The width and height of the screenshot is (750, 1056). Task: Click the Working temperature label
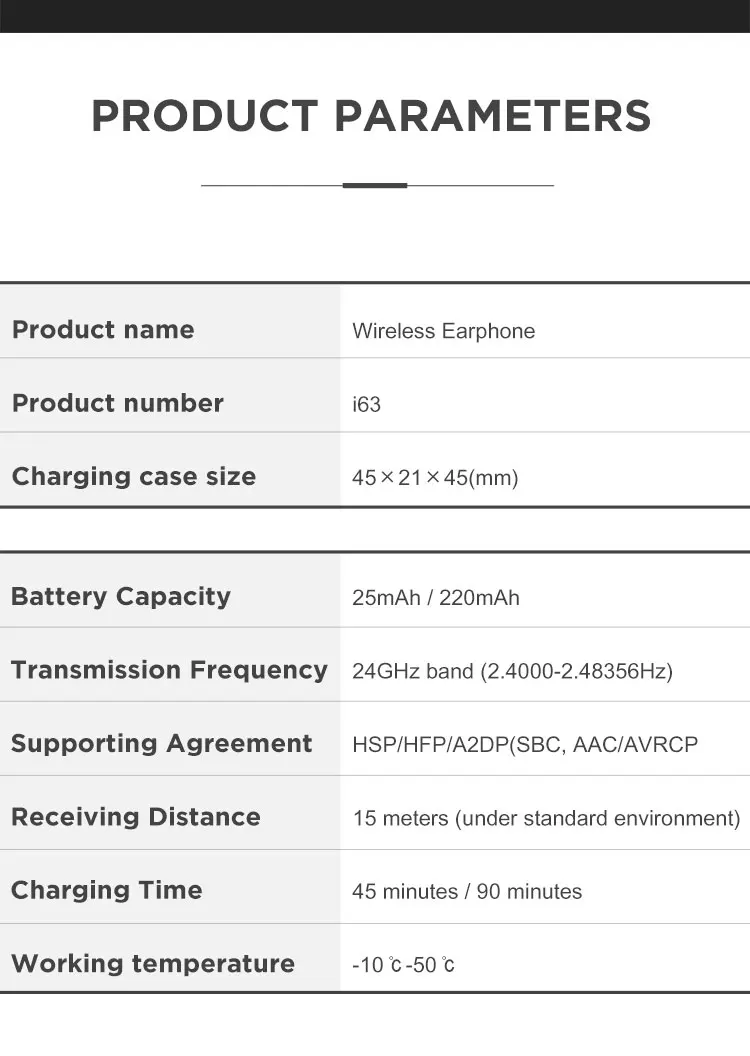pos(152,964)
